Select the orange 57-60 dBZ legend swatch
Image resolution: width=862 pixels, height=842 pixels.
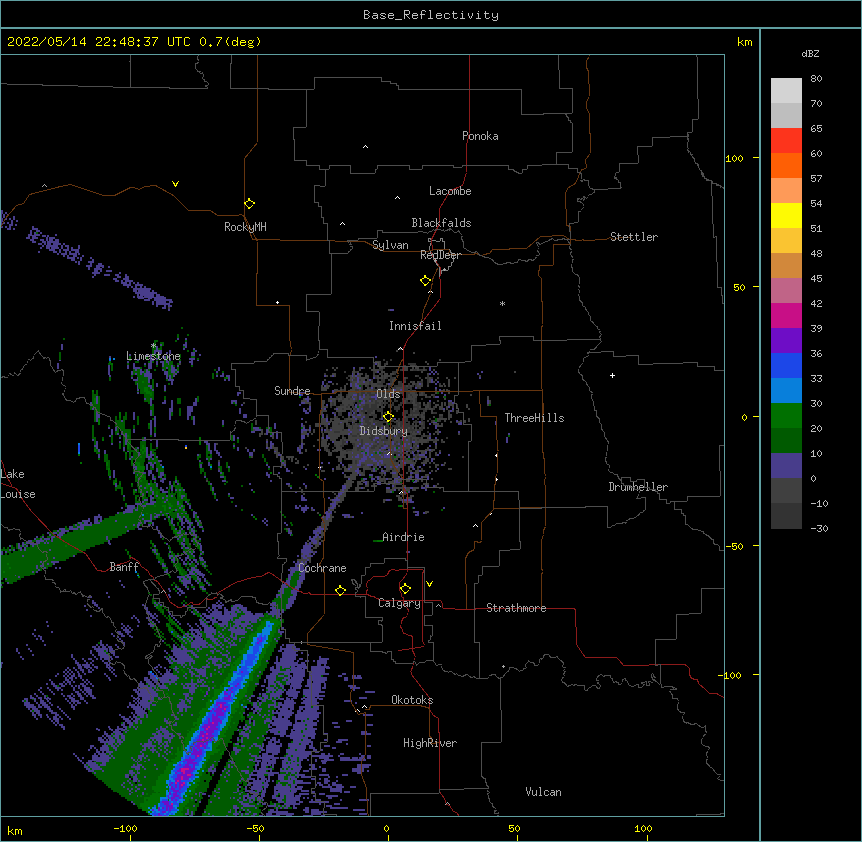[786, 165]
